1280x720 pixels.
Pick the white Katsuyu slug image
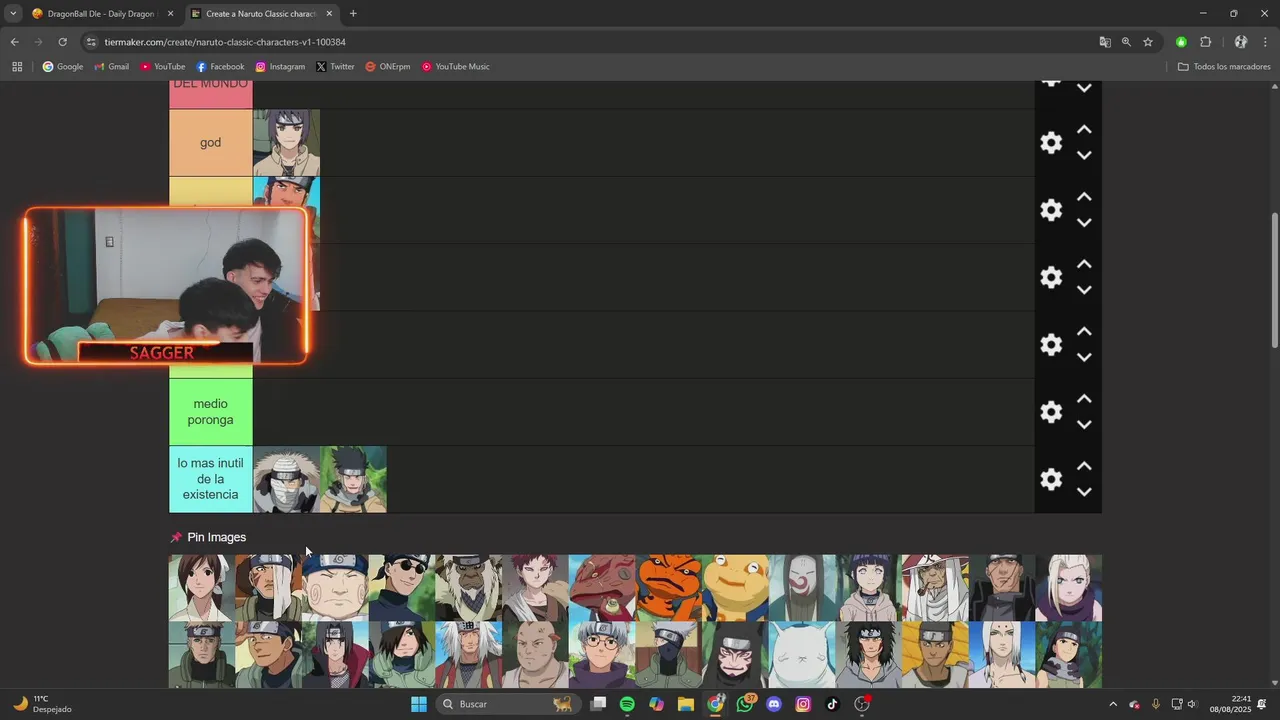point(802,655)
